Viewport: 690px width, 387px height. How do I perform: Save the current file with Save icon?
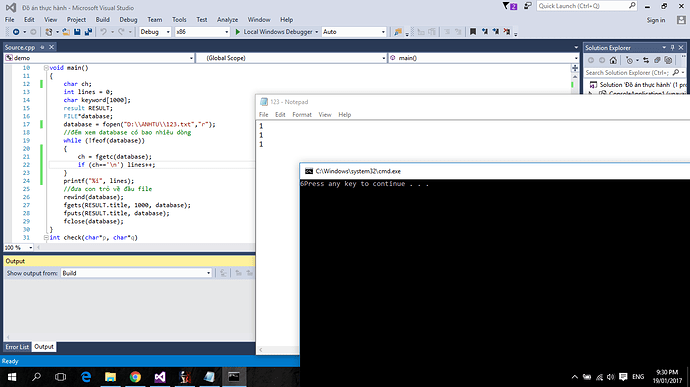(x=77, y=32)
